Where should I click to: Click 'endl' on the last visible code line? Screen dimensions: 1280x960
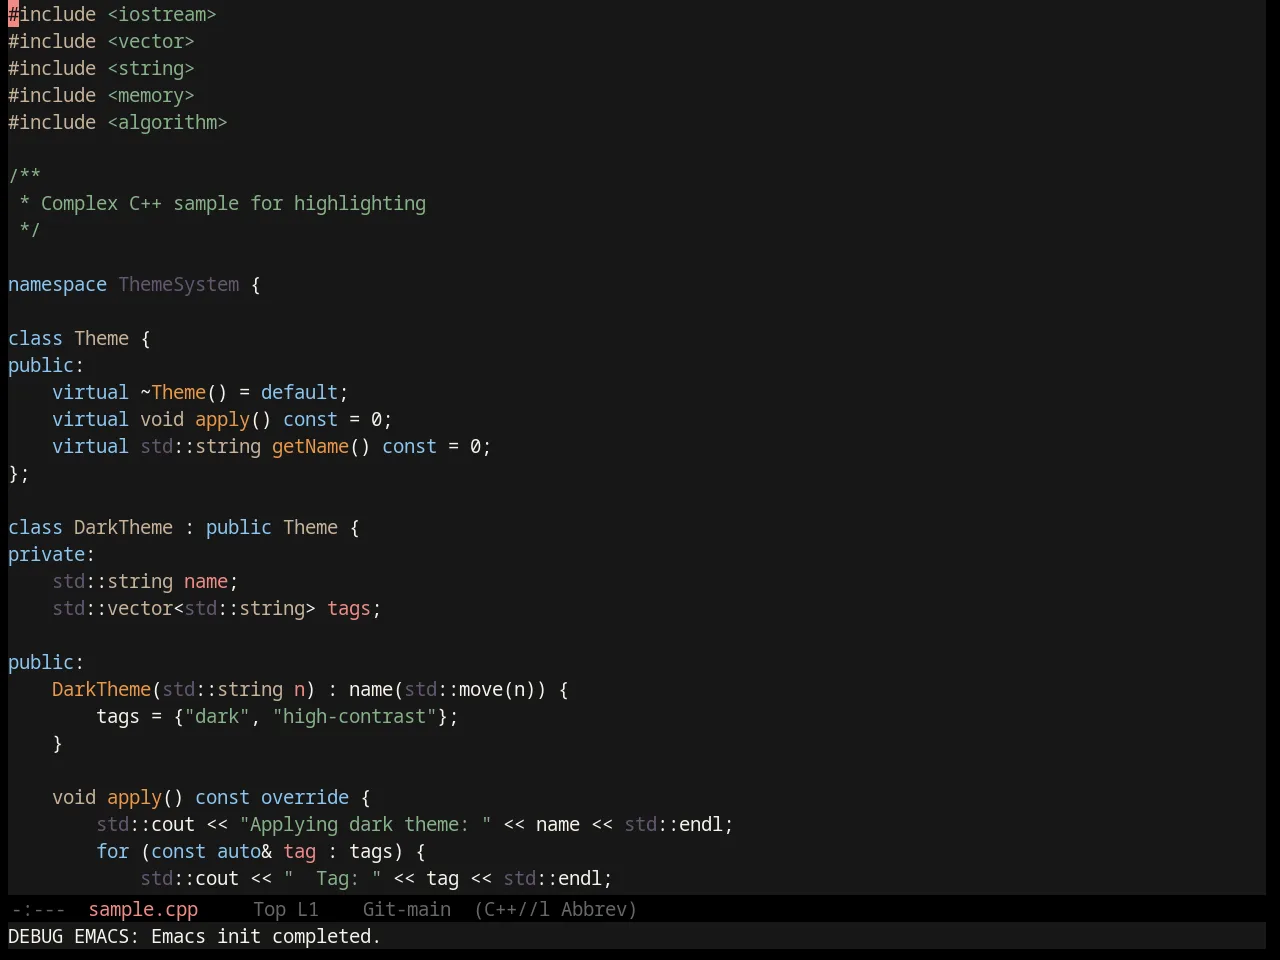(580, 878)
